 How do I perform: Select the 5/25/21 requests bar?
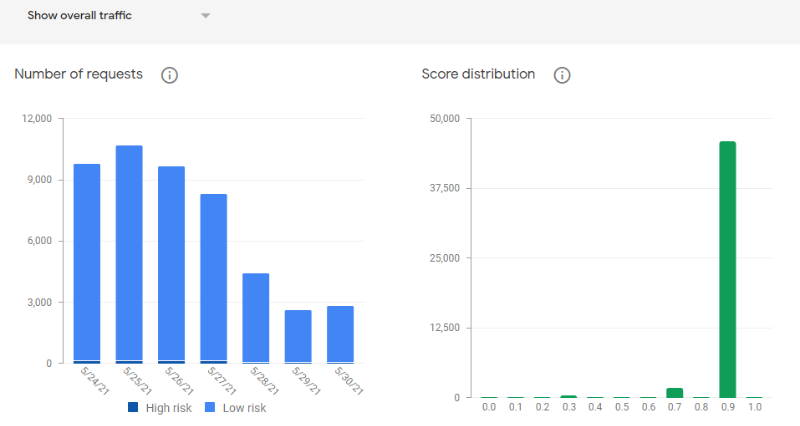point(129,253)
